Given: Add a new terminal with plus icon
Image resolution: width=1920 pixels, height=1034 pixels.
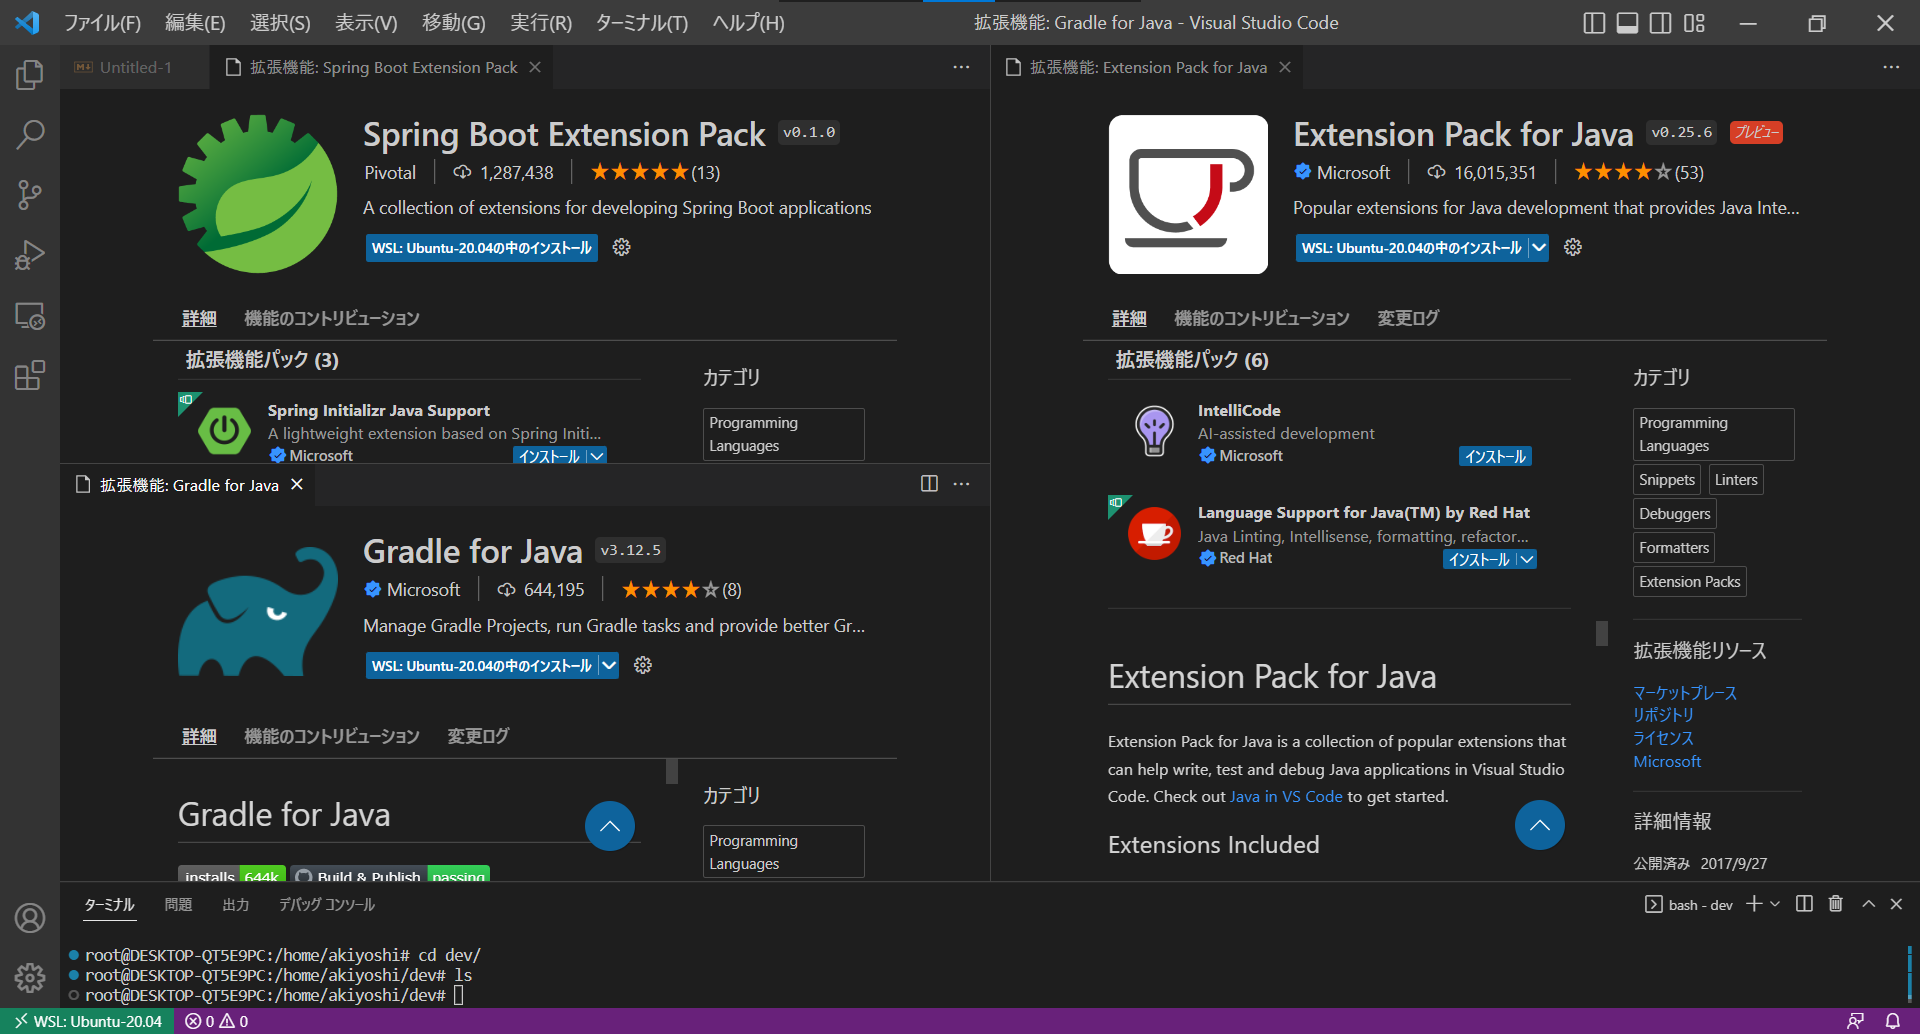Looking at the screenshot, I should pos(1754,904).
